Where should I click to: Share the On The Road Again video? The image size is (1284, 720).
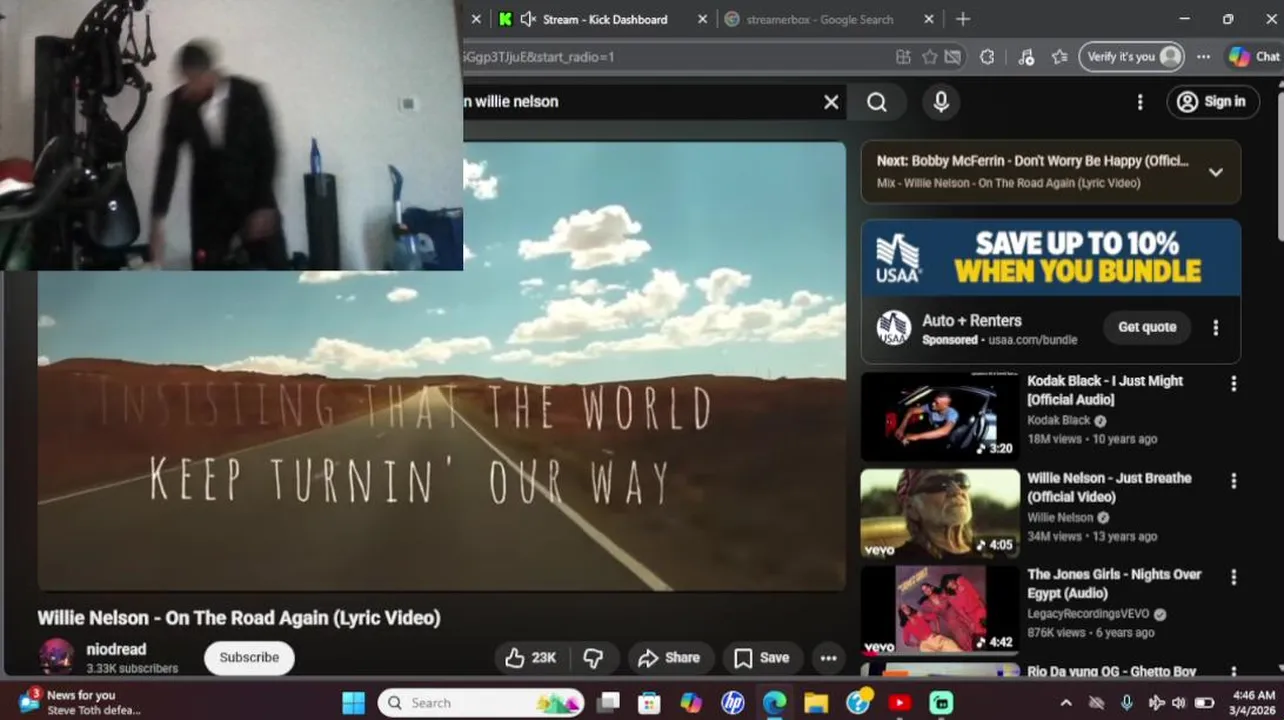tap(669, 658)
